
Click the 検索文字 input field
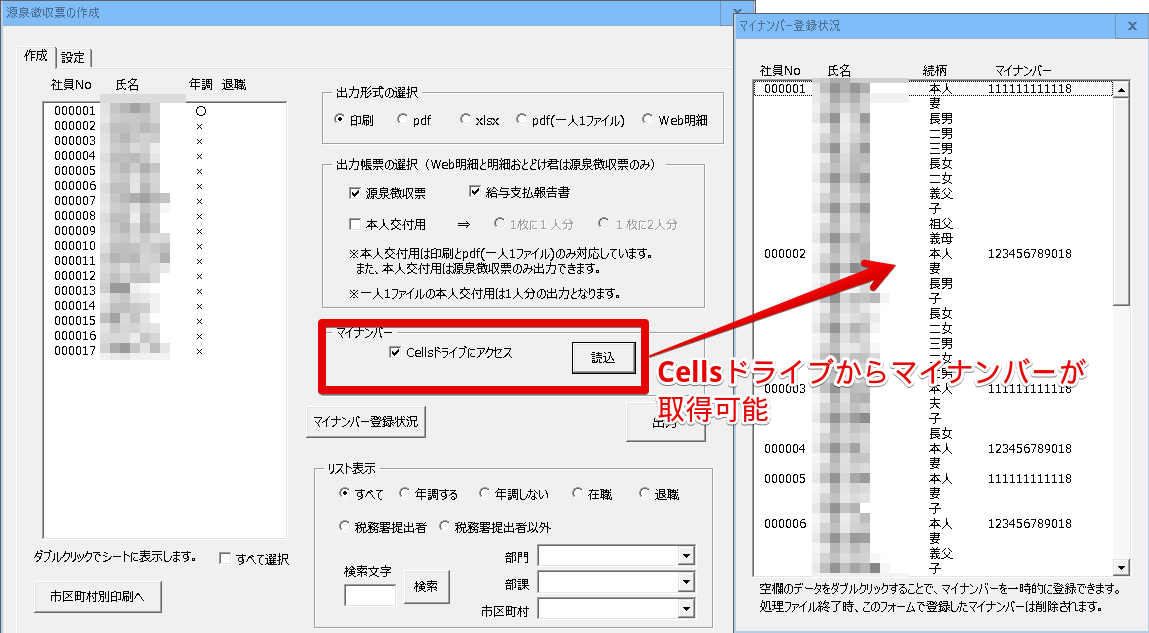[x=370, y=594]
